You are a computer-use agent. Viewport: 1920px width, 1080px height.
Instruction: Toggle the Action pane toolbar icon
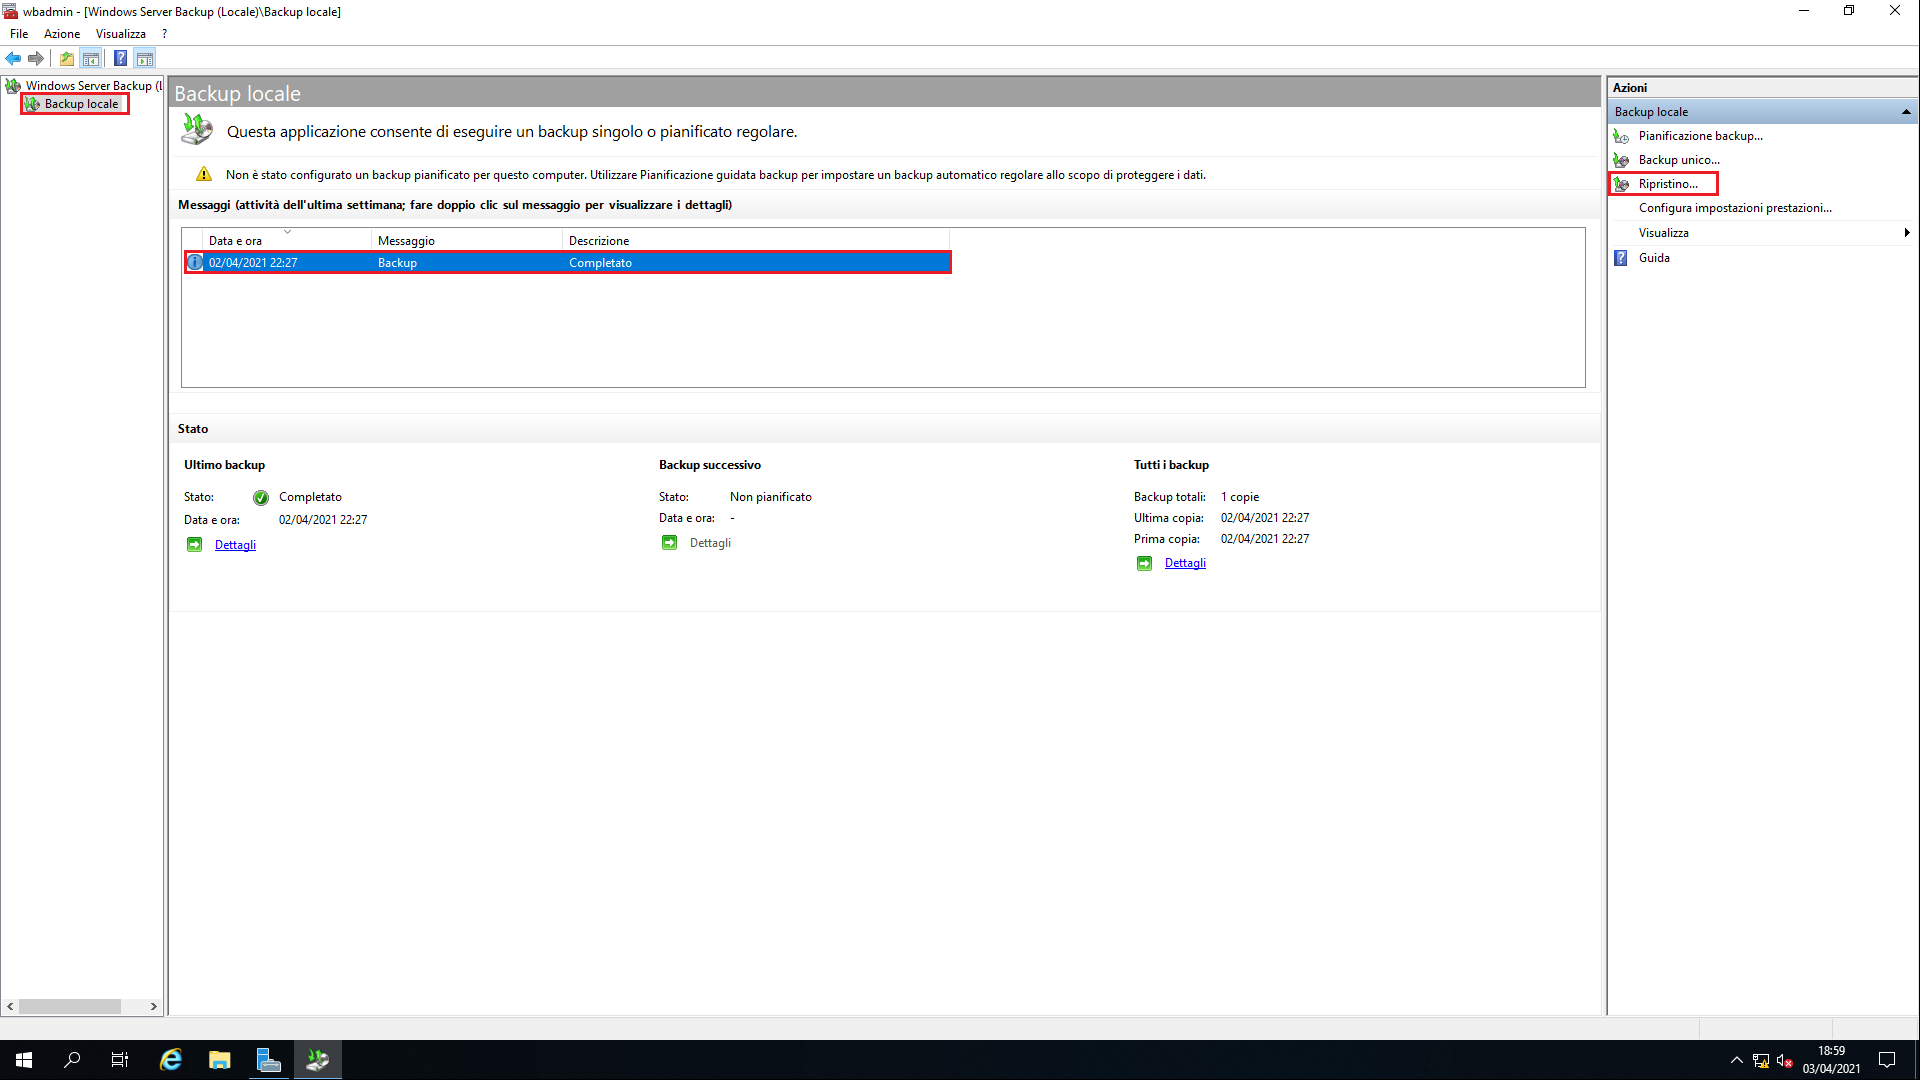click(x=145, y=58)
